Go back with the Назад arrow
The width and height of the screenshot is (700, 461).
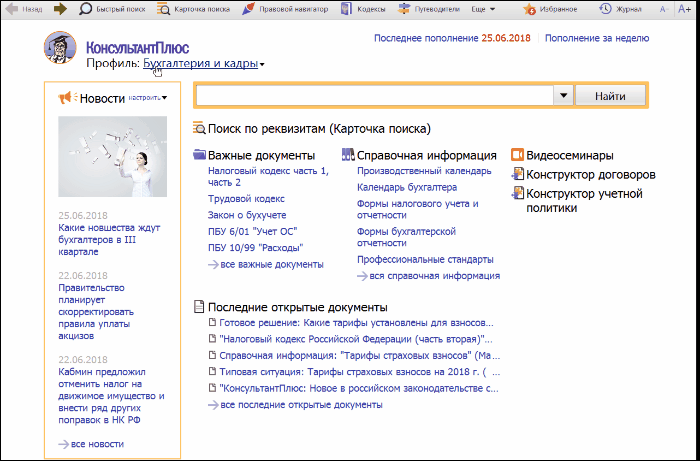point(23,9)
